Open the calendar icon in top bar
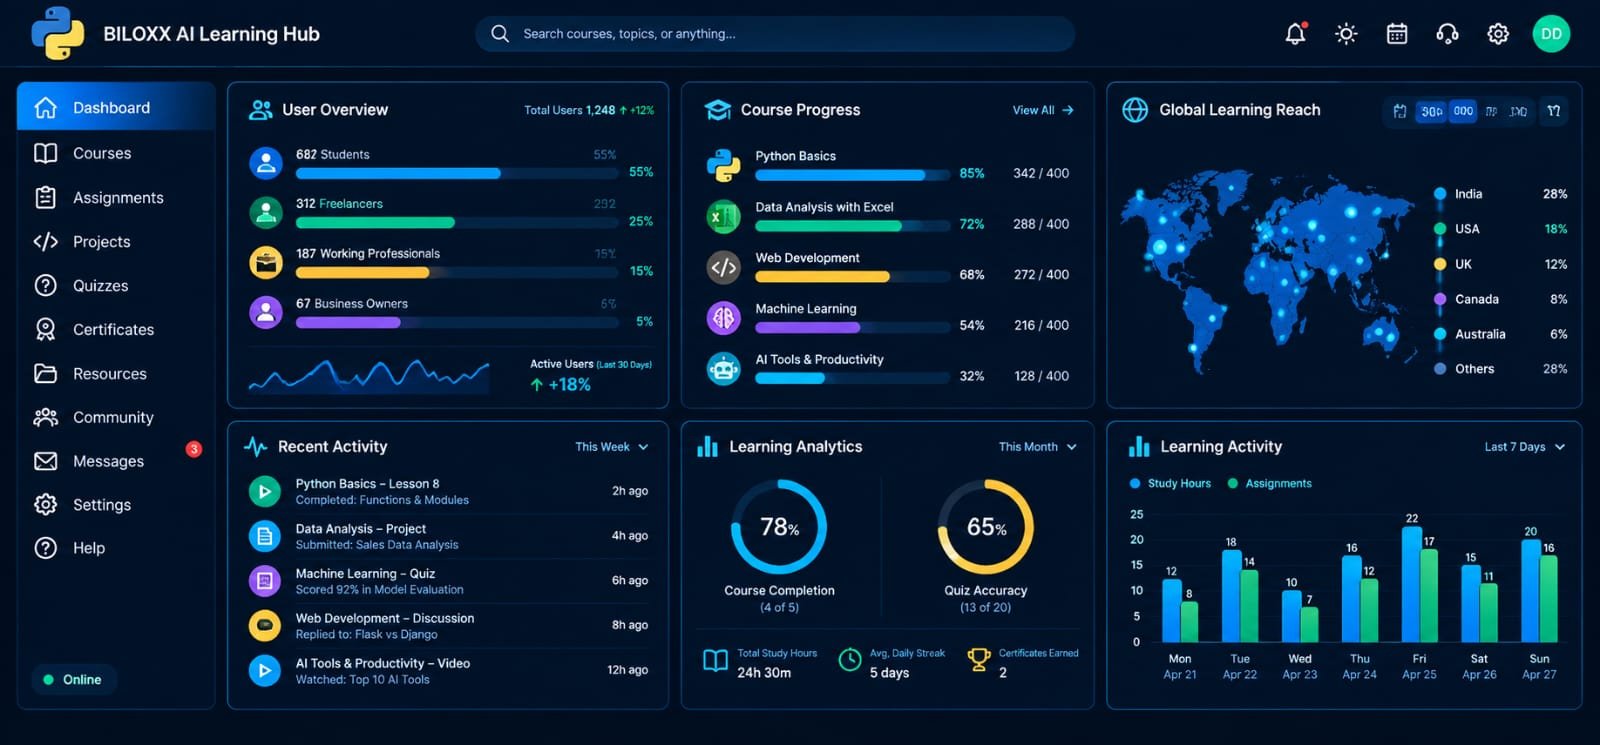 [1397, 34]
